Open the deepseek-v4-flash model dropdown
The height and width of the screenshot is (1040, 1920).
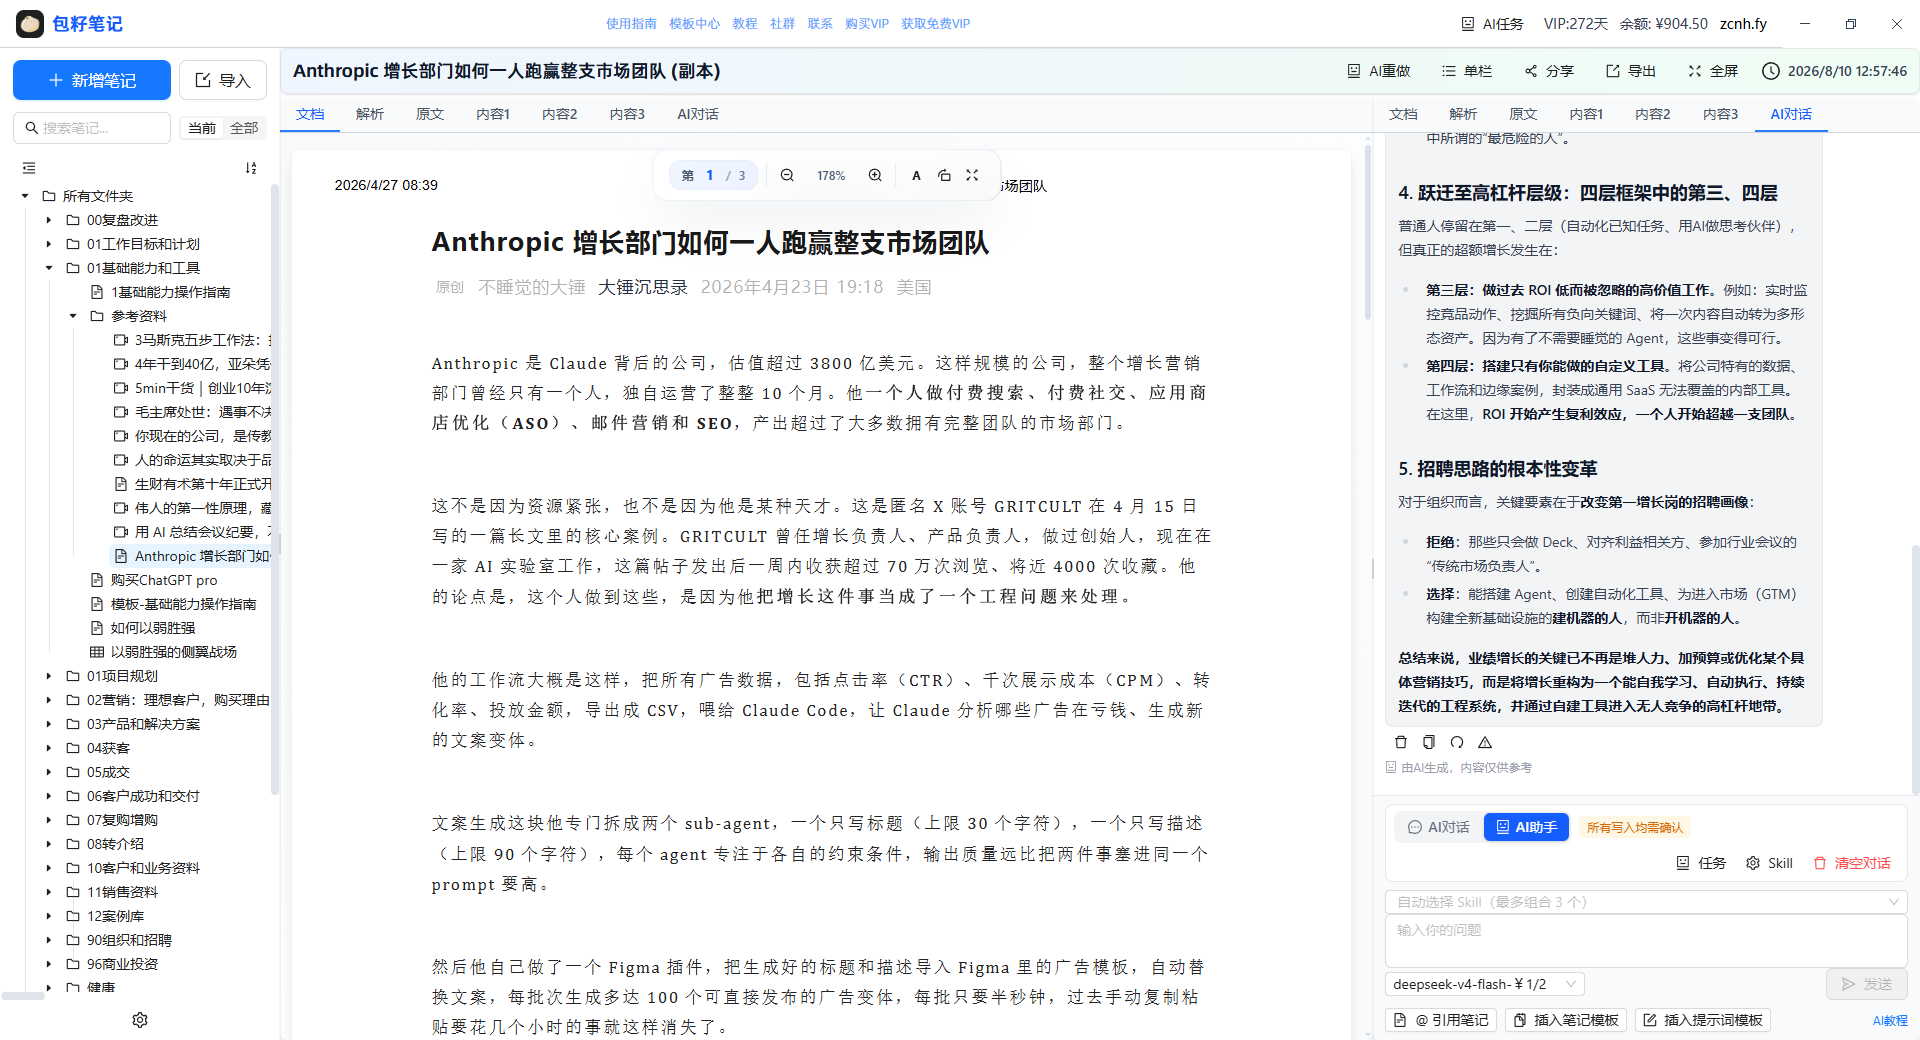[1485, 984]
